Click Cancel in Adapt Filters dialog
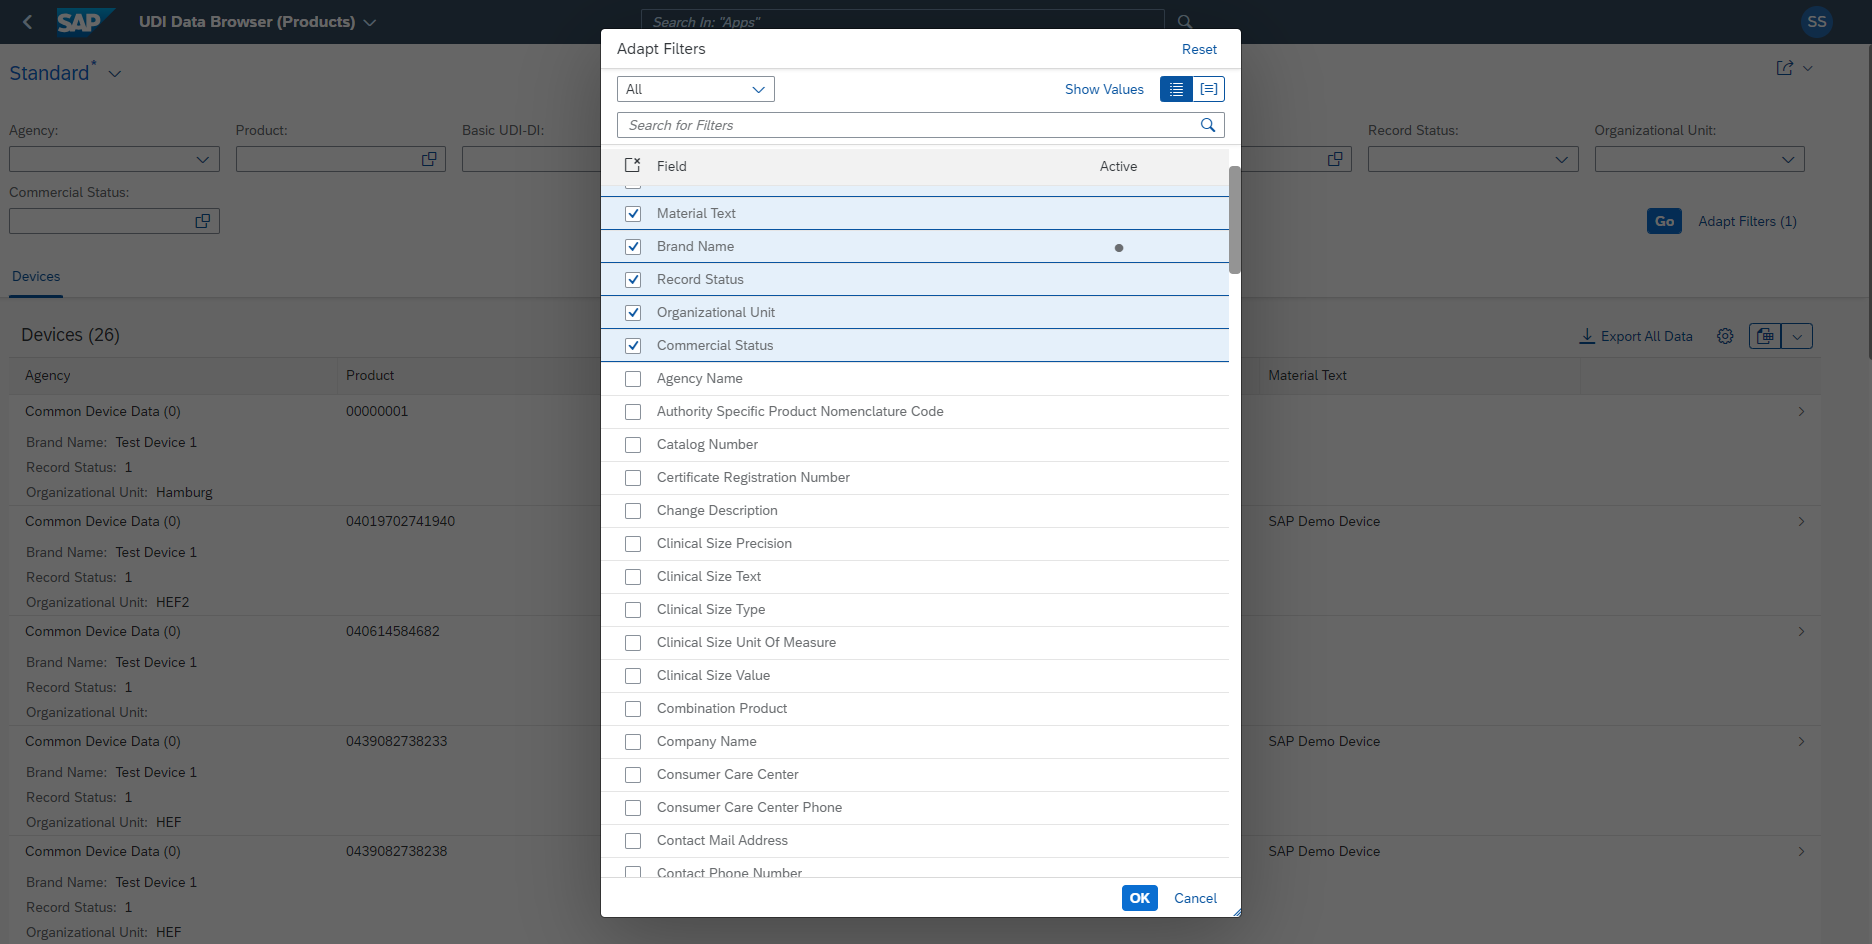1872x944 pixels. pos(1195,898)
